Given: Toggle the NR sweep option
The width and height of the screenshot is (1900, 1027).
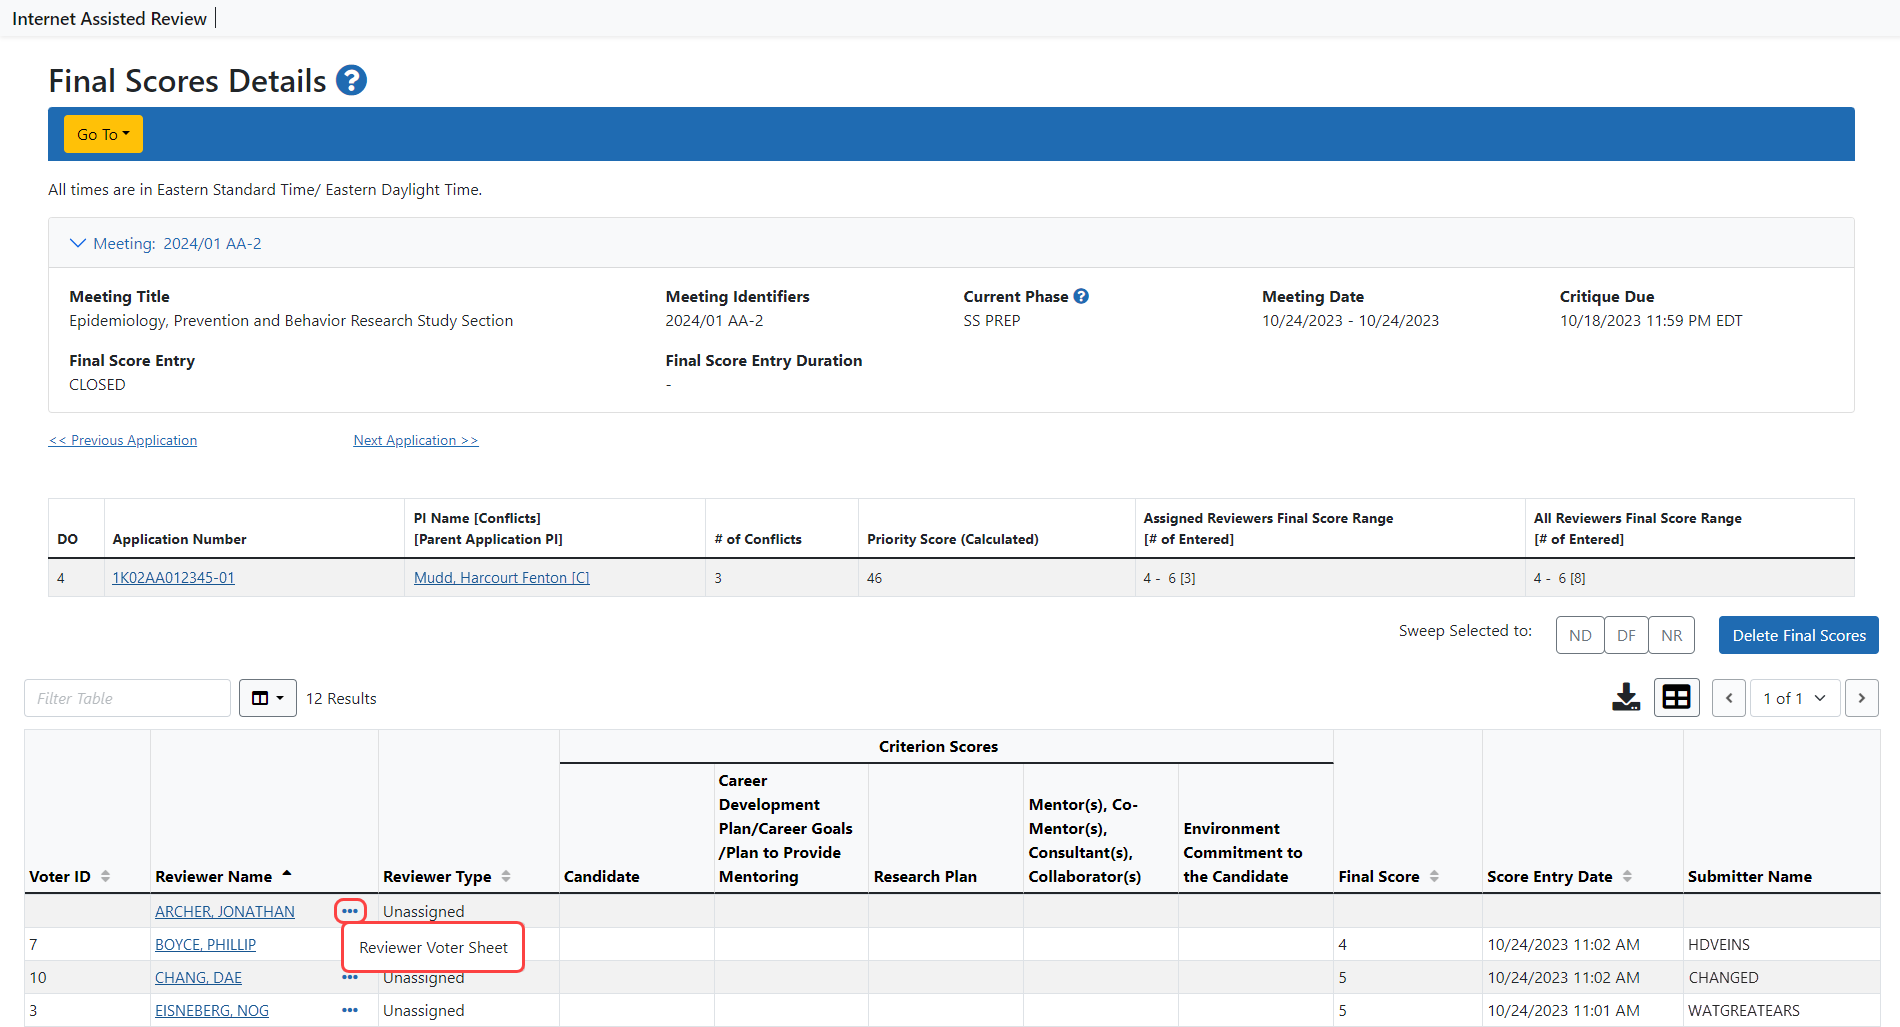Looking at the screenshot, I should [x=1671, y=635].
